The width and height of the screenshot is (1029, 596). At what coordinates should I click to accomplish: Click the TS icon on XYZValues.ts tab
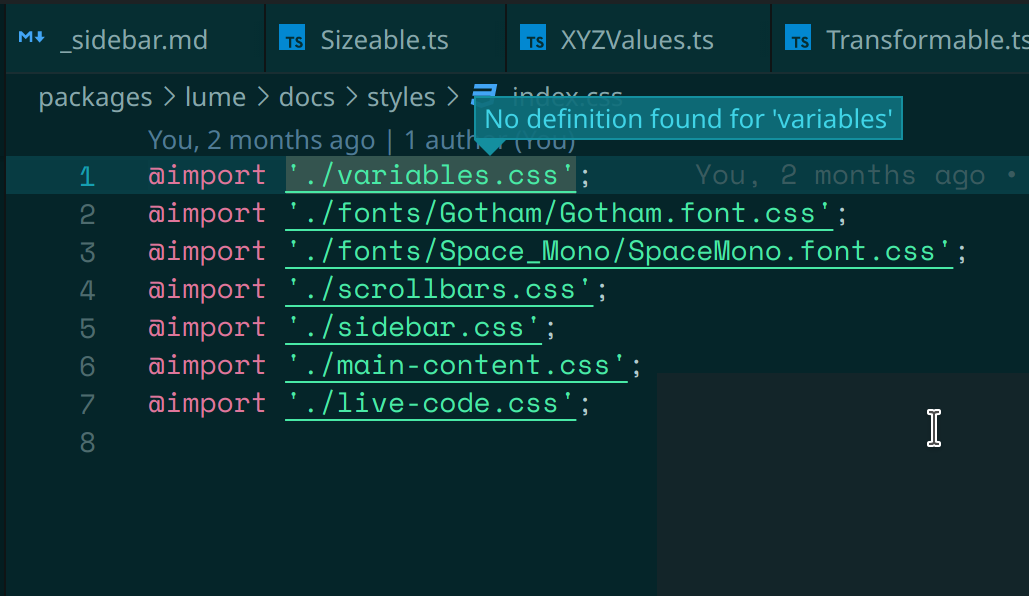coord(537,39)
